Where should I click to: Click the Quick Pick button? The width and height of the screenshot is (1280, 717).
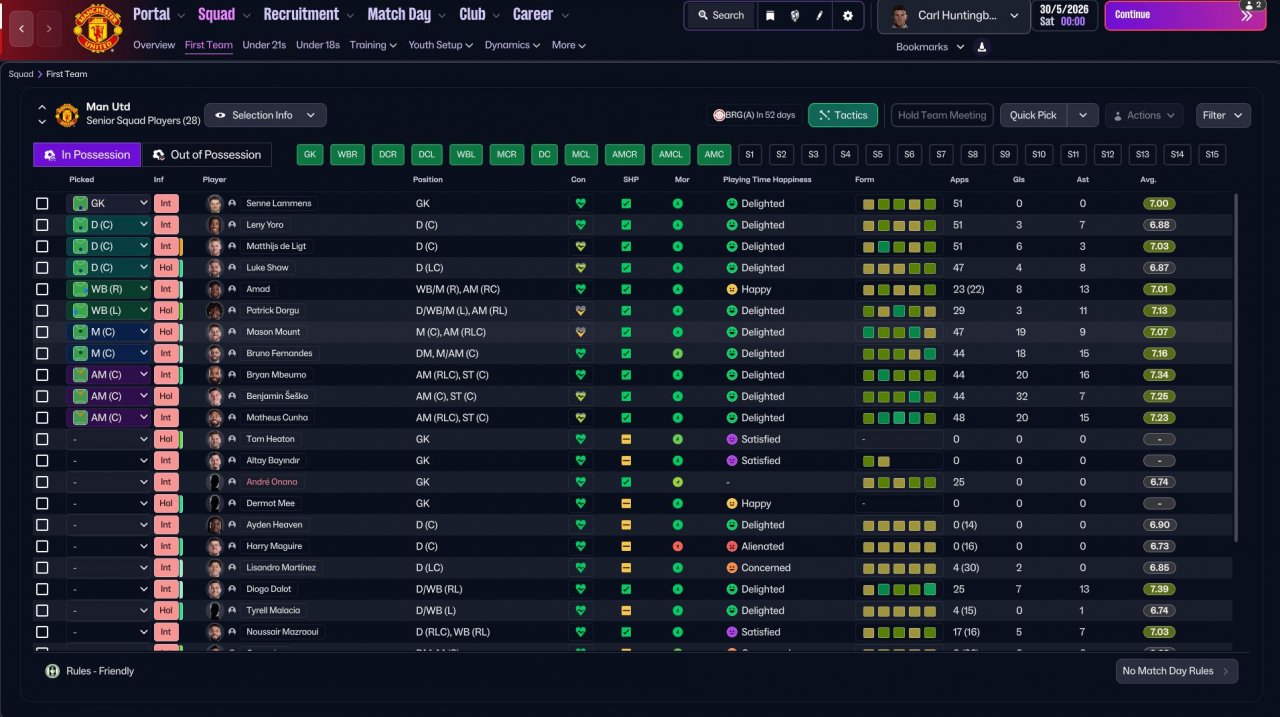1034,115
